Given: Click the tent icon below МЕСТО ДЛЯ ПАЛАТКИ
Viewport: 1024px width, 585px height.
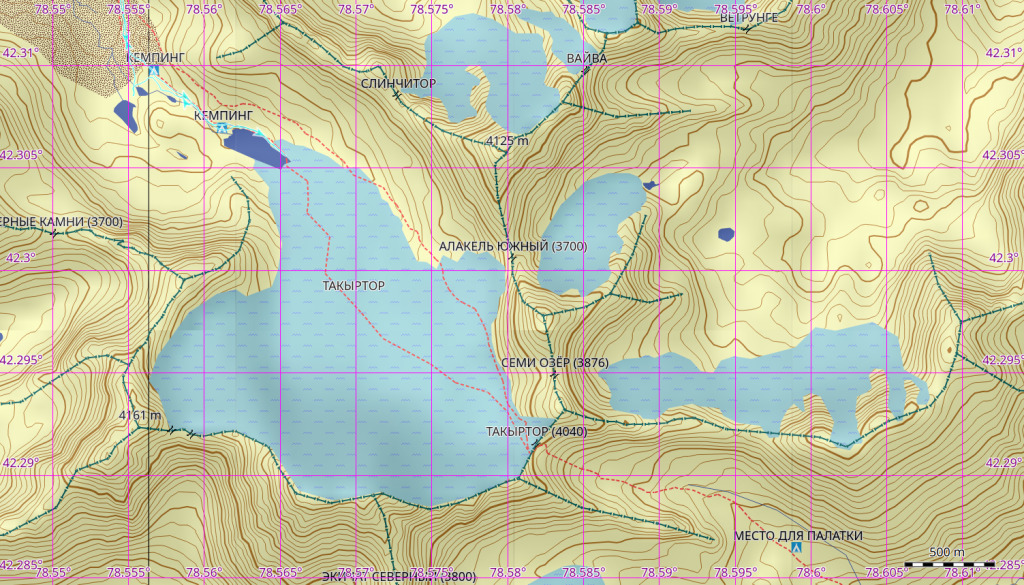Looking at the screenshot, I should click(796, 549).
